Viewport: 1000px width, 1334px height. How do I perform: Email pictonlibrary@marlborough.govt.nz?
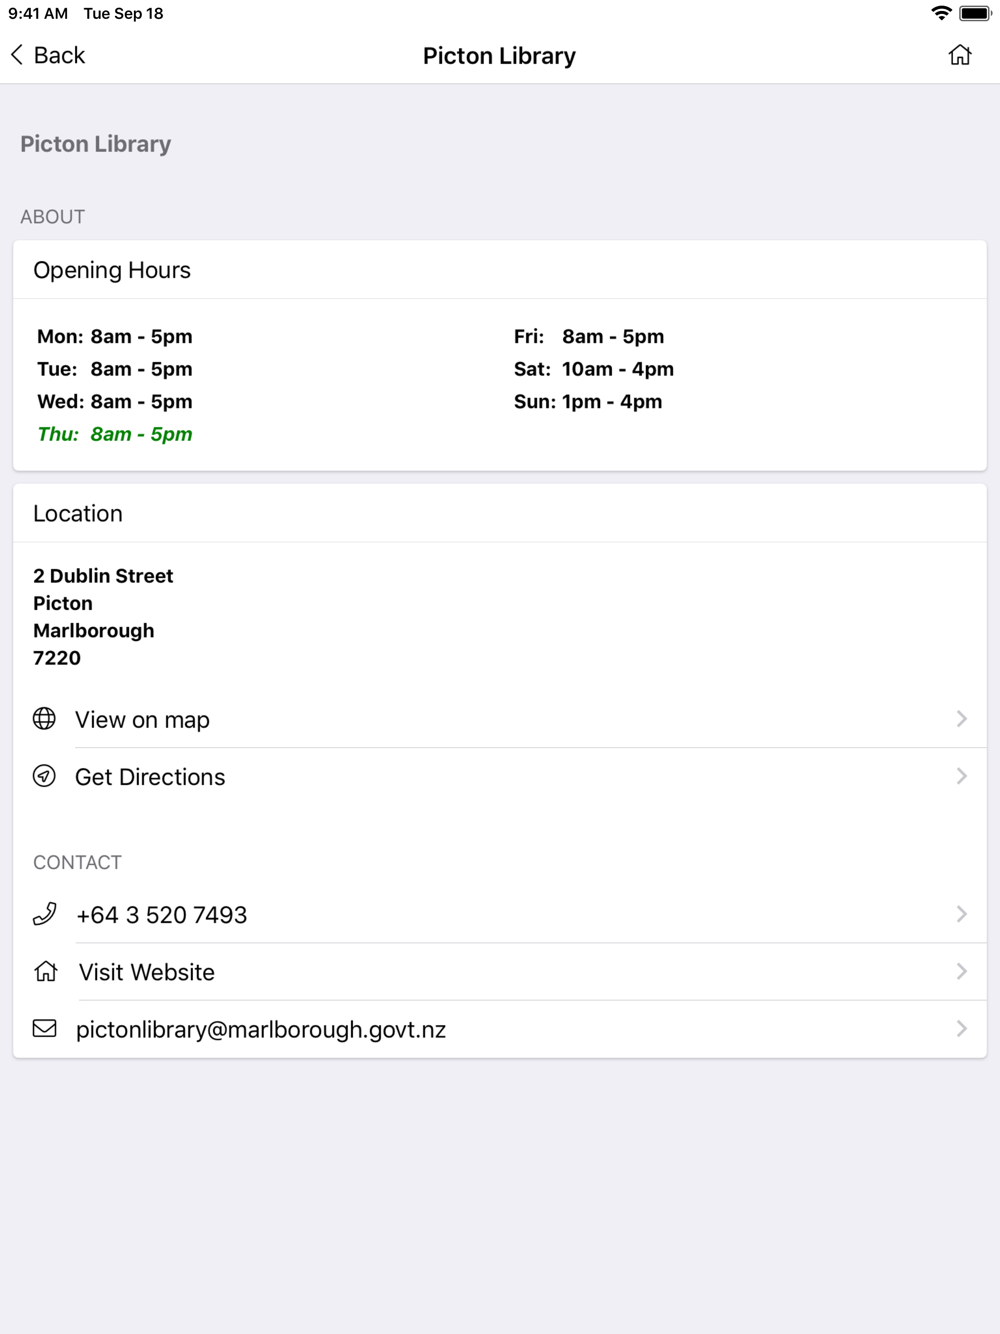[500, 1029]
